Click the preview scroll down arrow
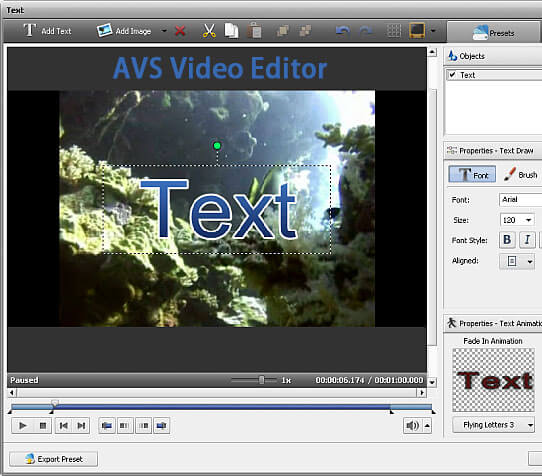 click(432, 382)
